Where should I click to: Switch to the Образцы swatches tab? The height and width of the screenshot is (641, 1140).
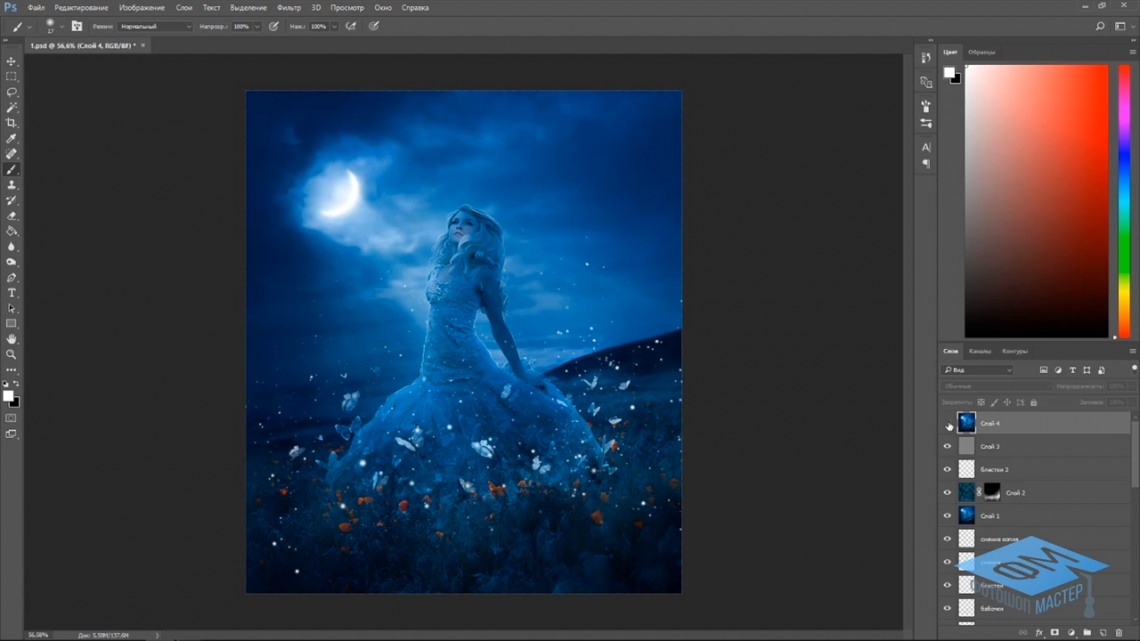(x=981, y=52)
